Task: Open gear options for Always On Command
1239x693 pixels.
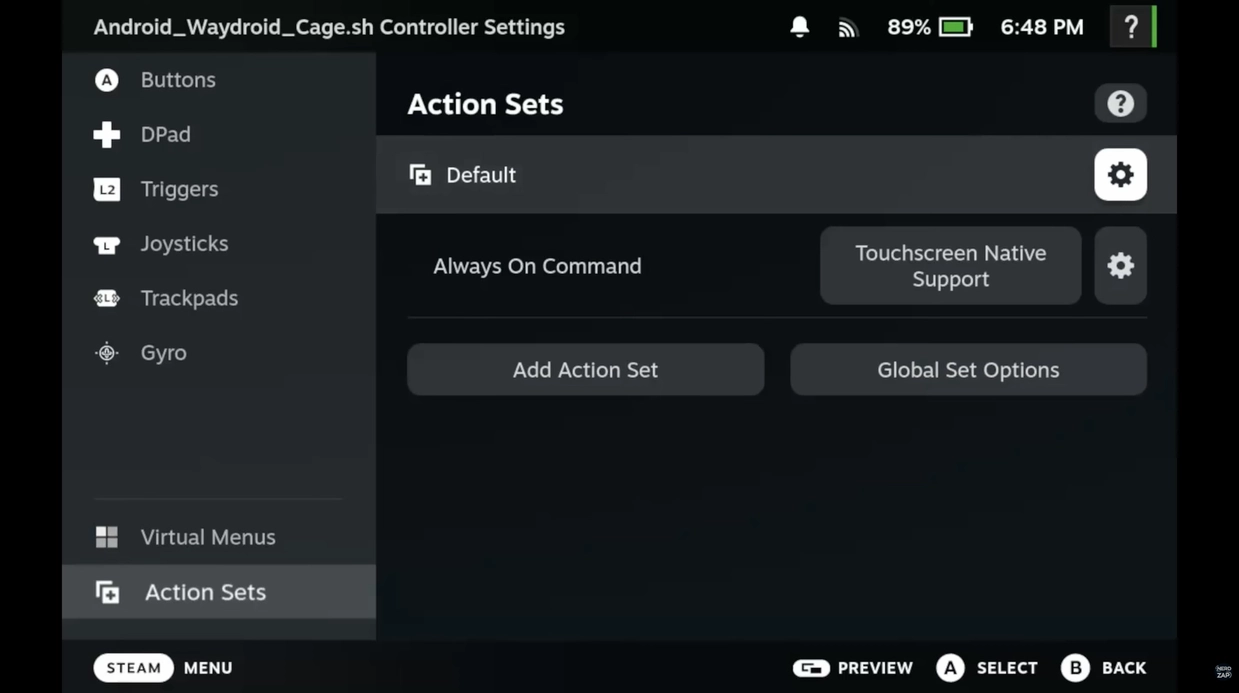Action: [x=1120, y=266]
